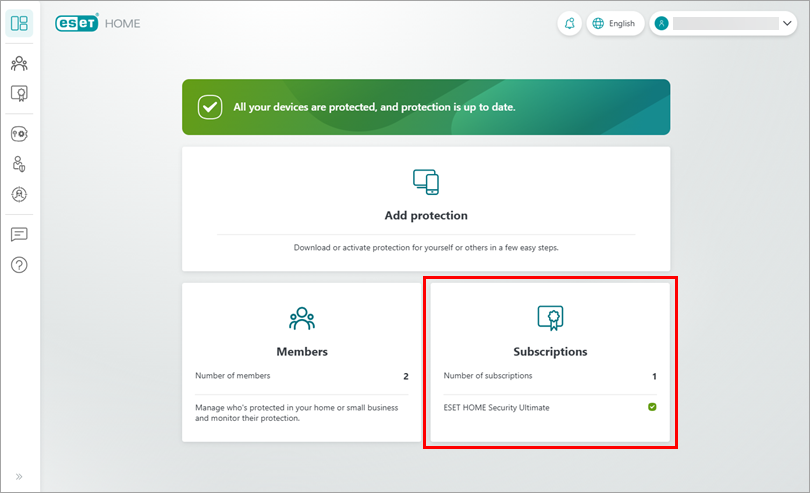Open the person-with-shield sidebar icon
810x493 pixels.
[19, 164]
